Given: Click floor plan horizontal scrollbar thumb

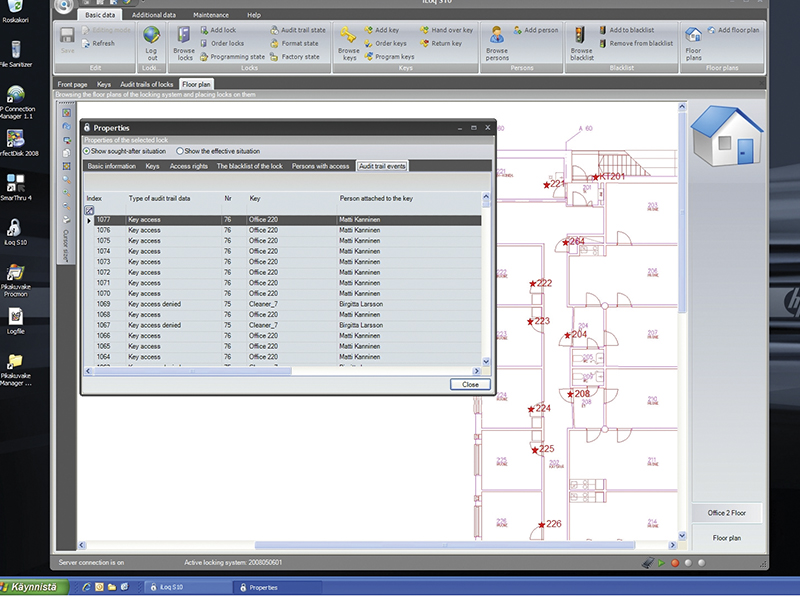Looking at the screenshot, I should 444,545.
